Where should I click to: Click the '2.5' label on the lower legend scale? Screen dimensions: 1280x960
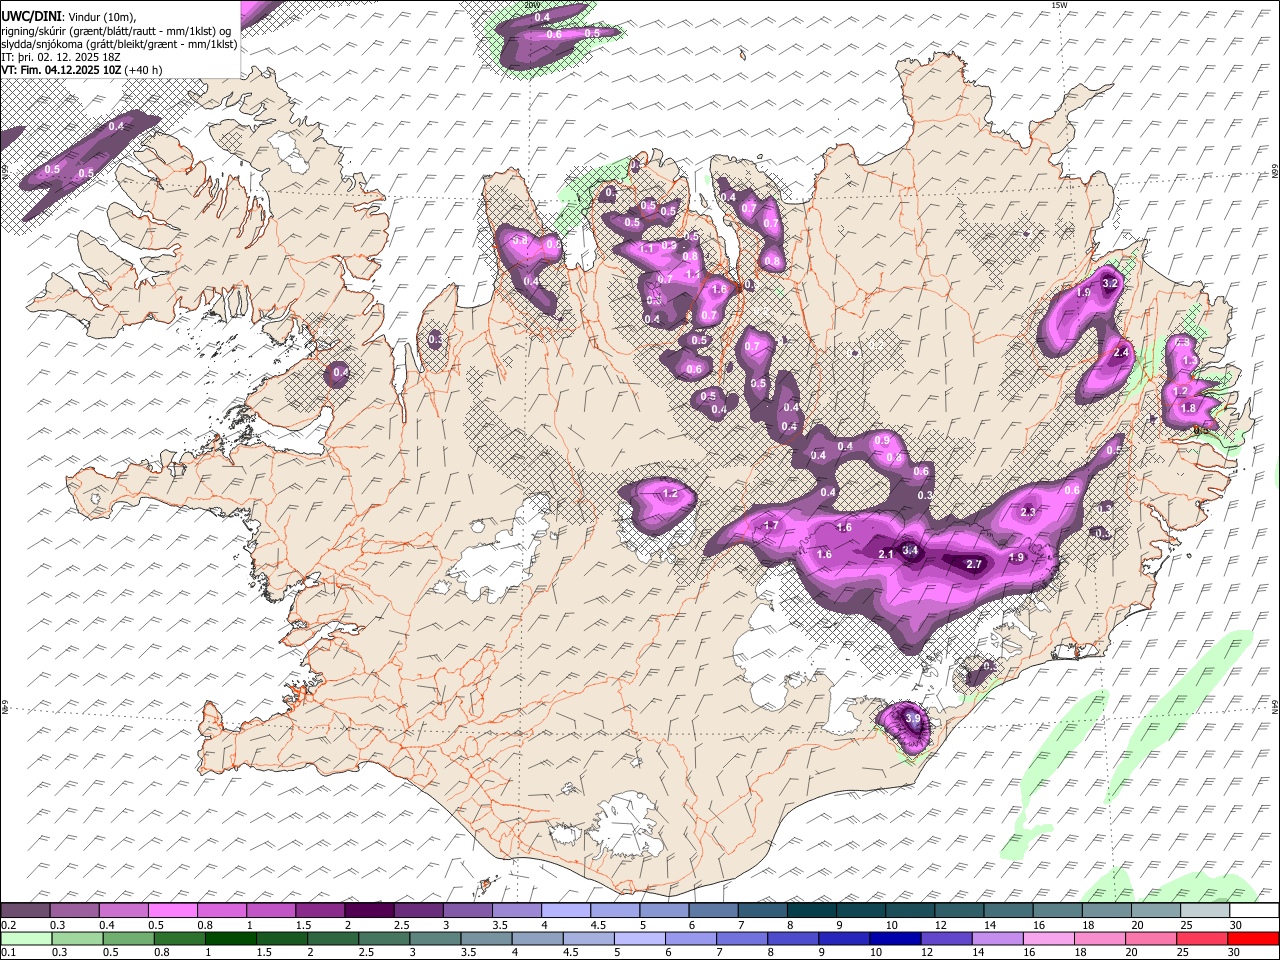pos(366,952)
